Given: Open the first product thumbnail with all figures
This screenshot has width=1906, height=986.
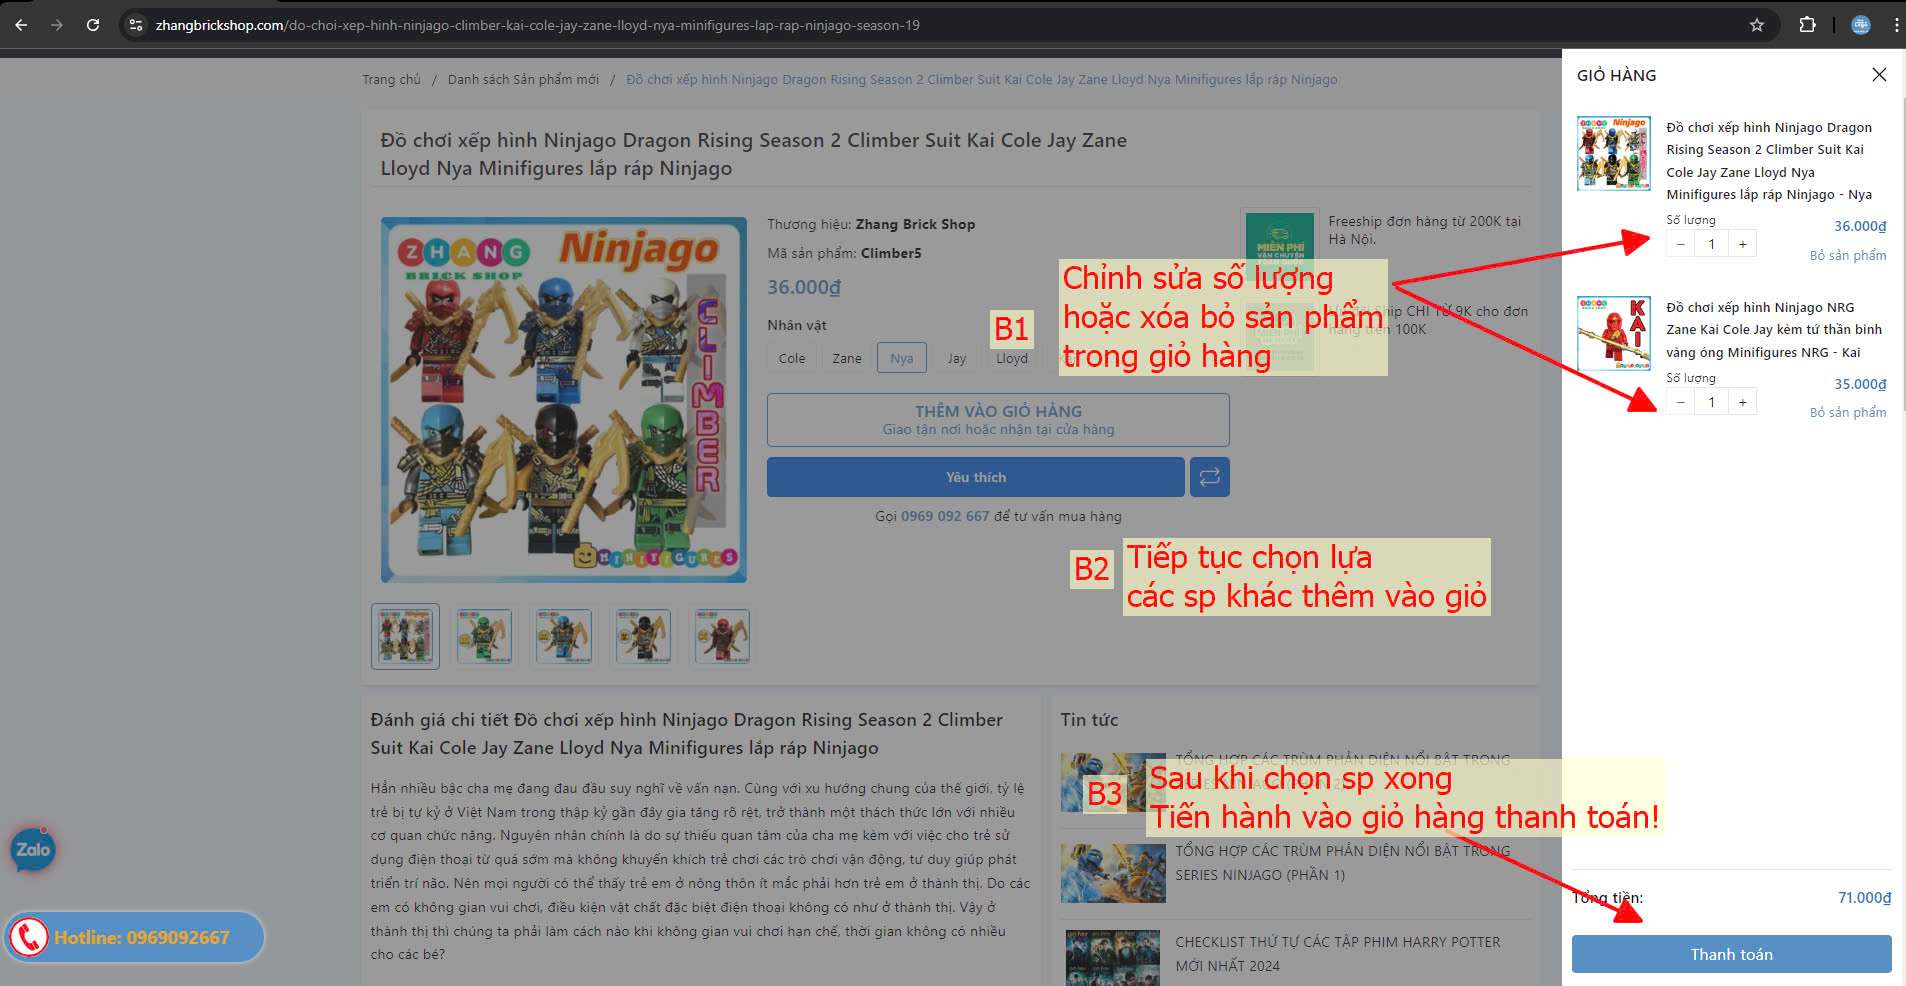Looking at the screenshot, I should pos(405,636).
